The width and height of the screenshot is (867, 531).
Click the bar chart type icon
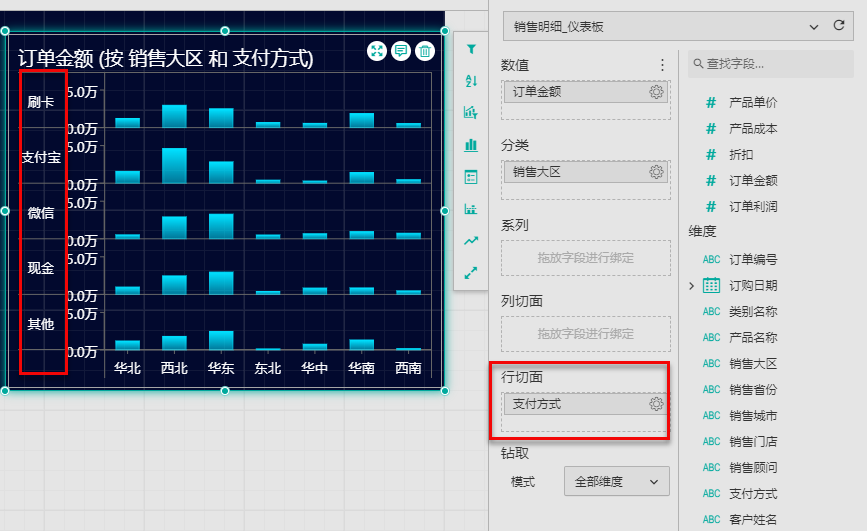pyautogui.click(x=471, y=145)
